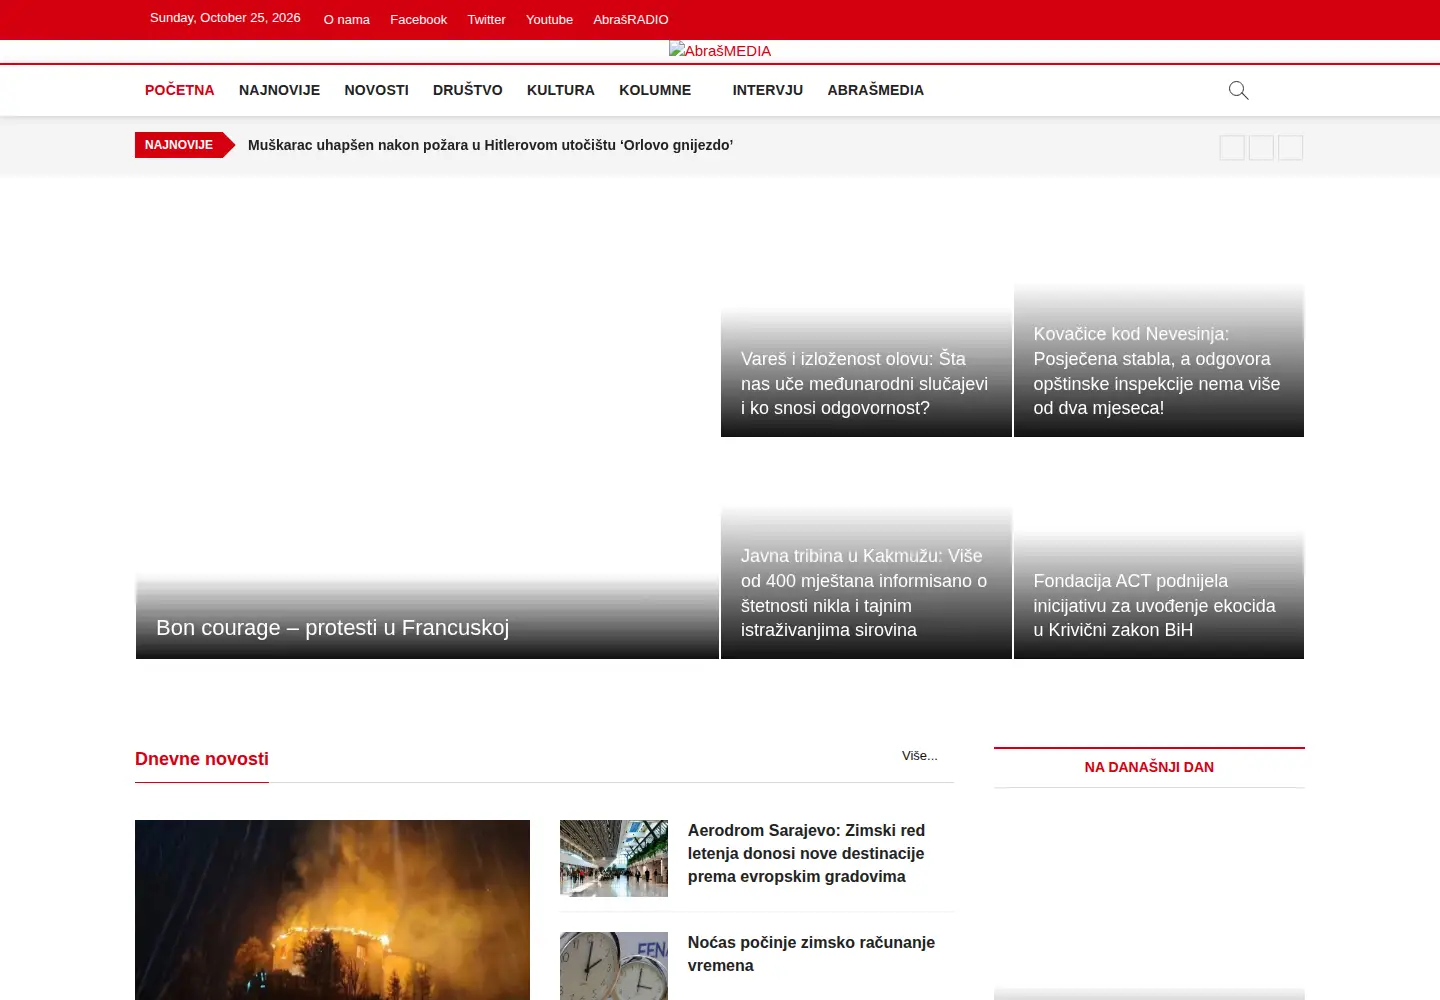1440x1000 pixels.
Task: Open the Fondacija ACT ekocid article
Action: coord(1155,606)
